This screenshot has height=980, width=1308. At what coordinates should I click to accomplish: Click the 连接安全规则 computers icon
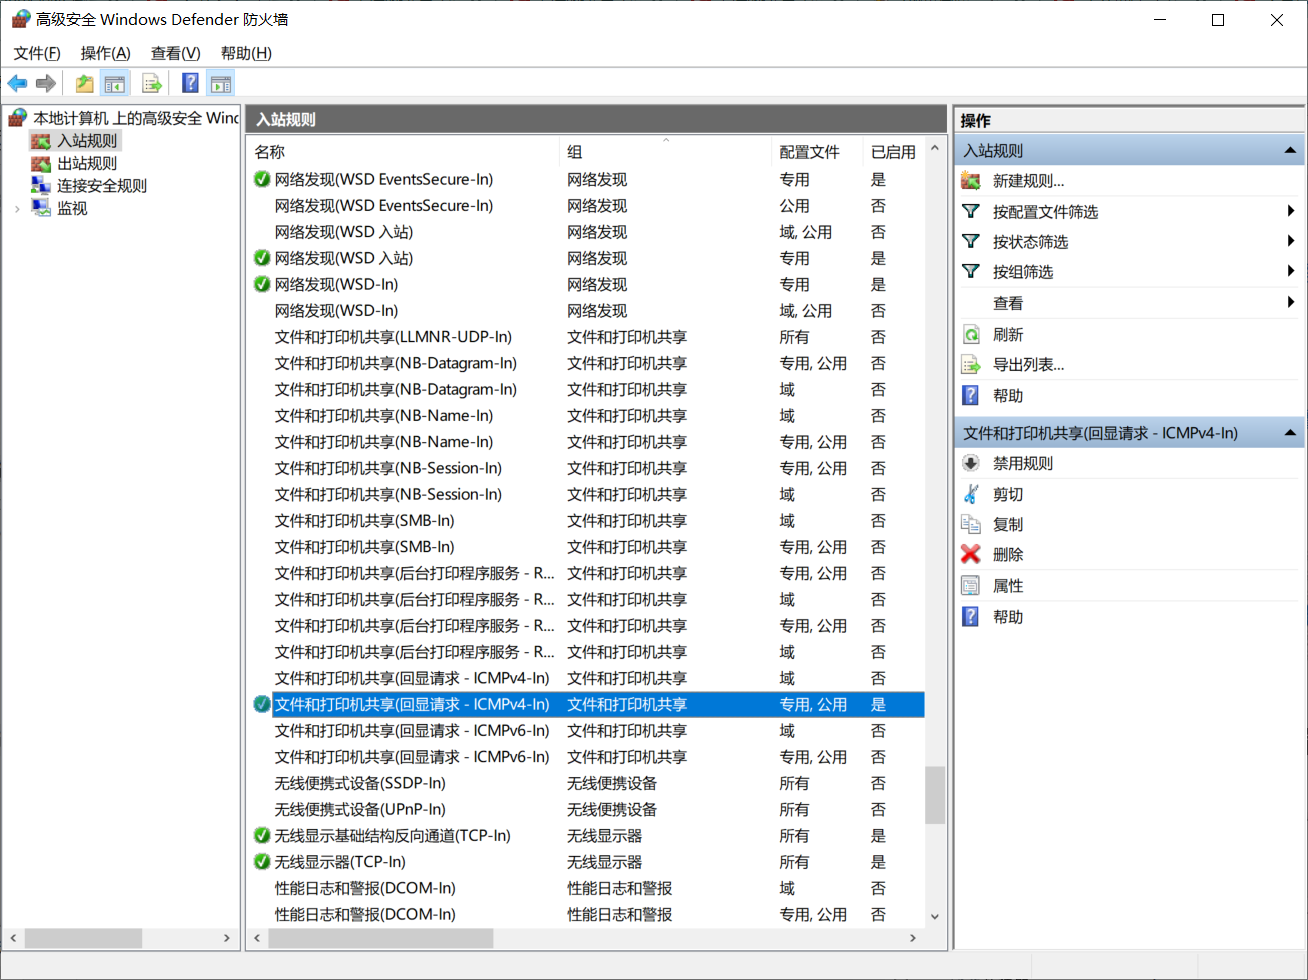point(41,186)
